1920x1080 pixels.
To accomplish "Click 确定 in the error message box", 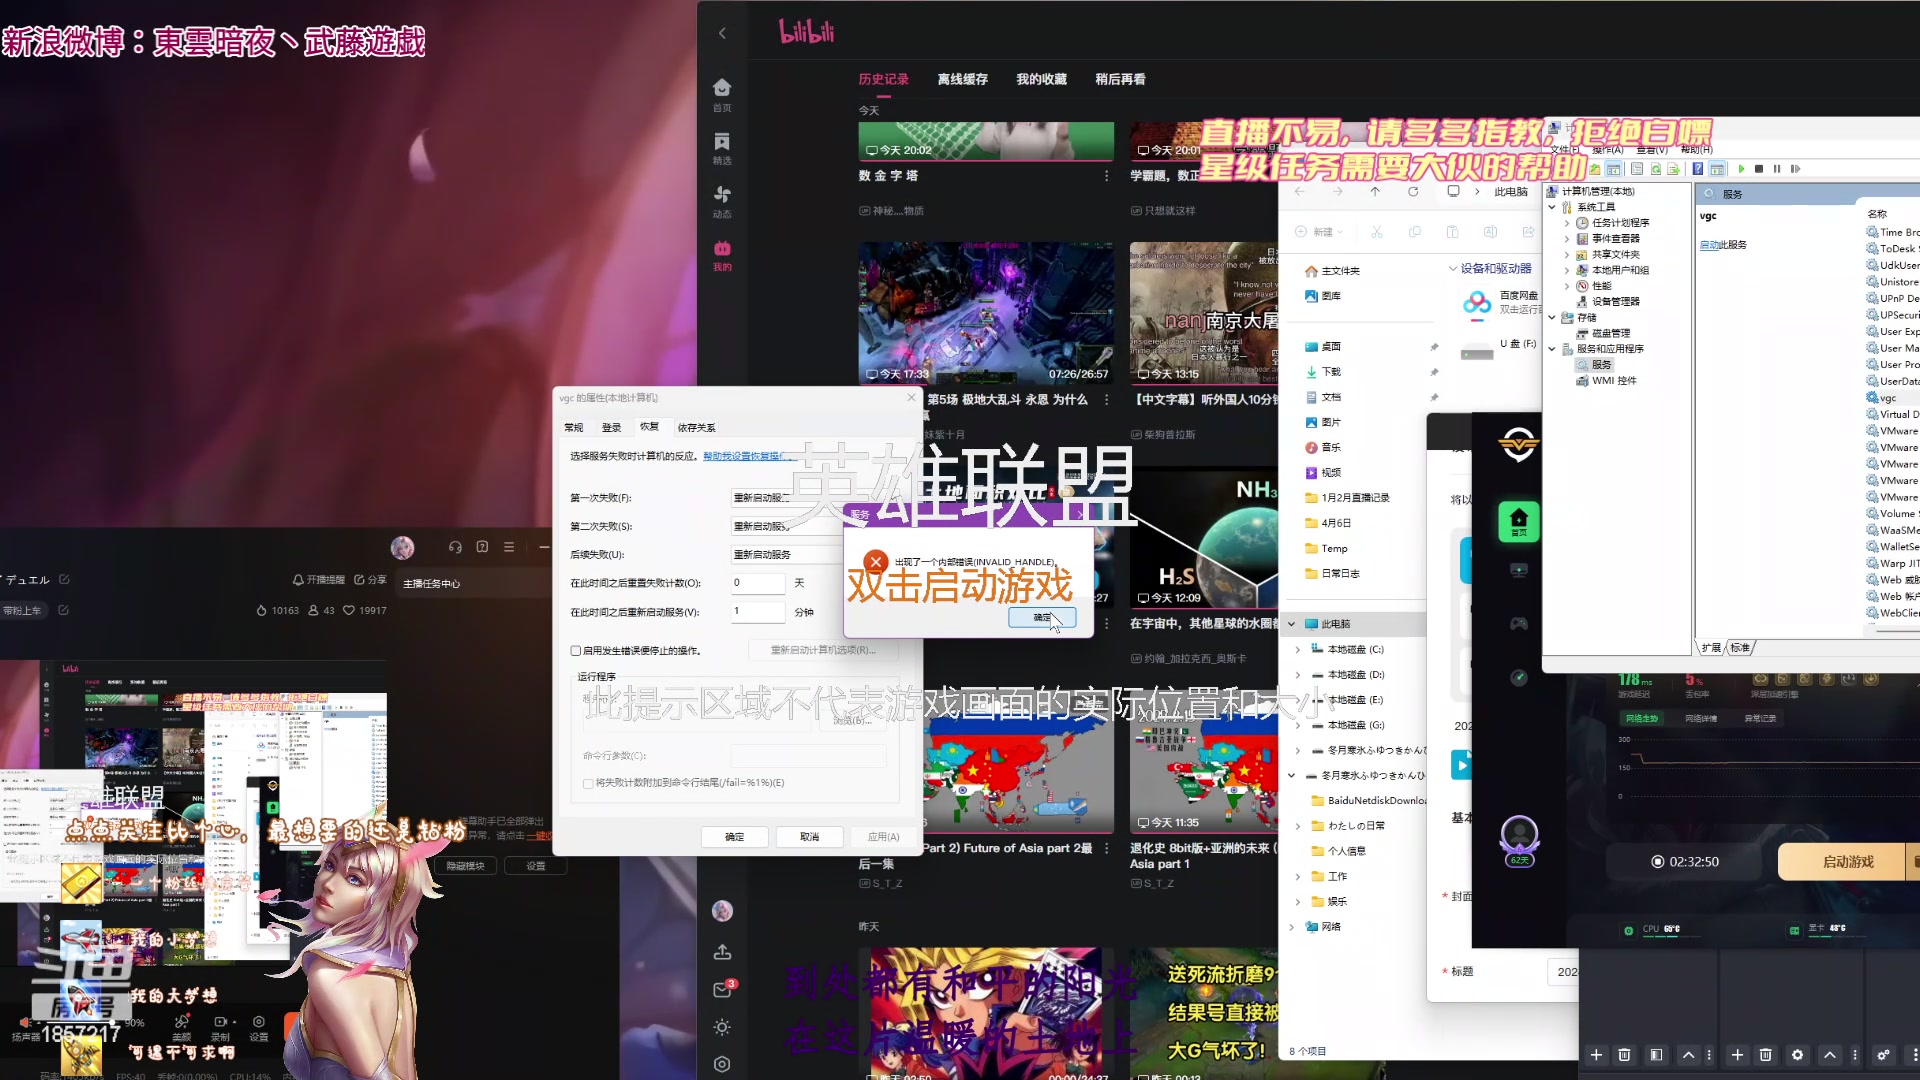I will click(1041, 617).
